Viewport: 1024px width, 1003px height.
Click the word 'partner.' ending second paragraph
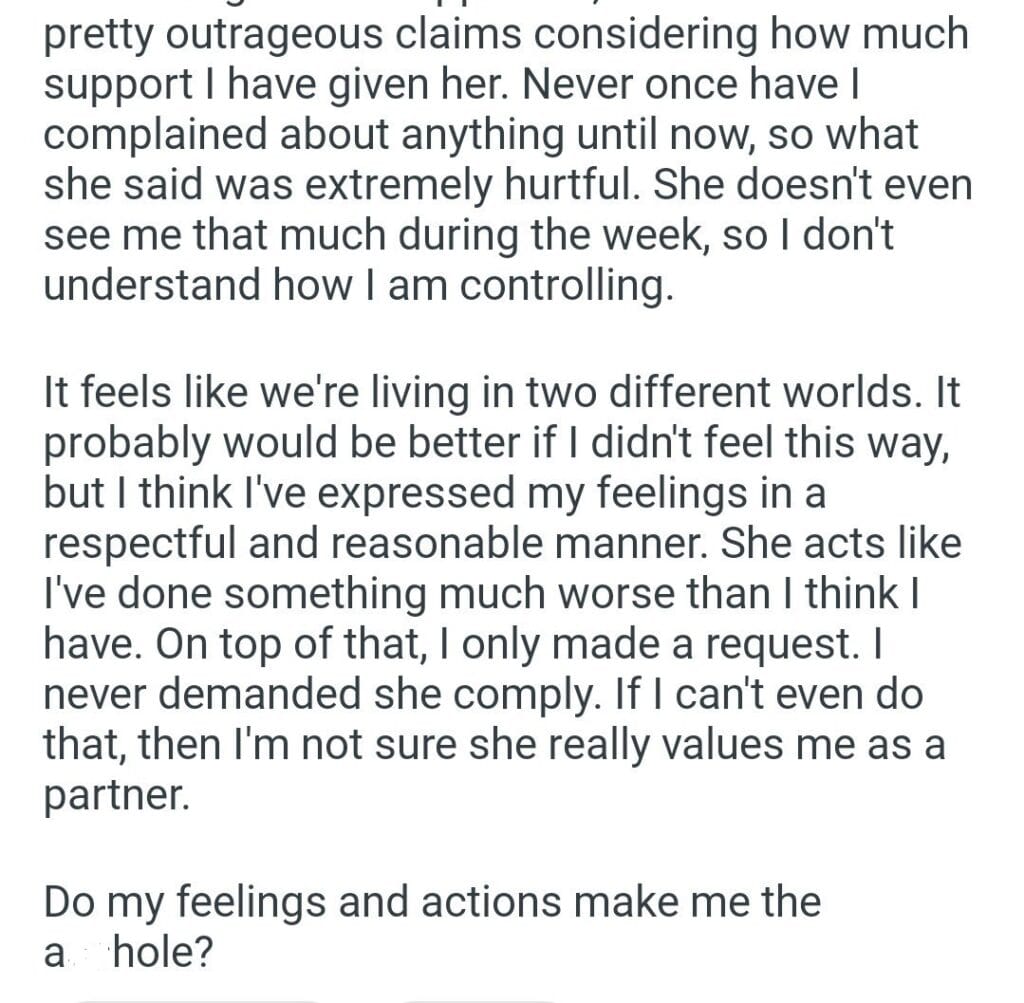pos(115,797)
